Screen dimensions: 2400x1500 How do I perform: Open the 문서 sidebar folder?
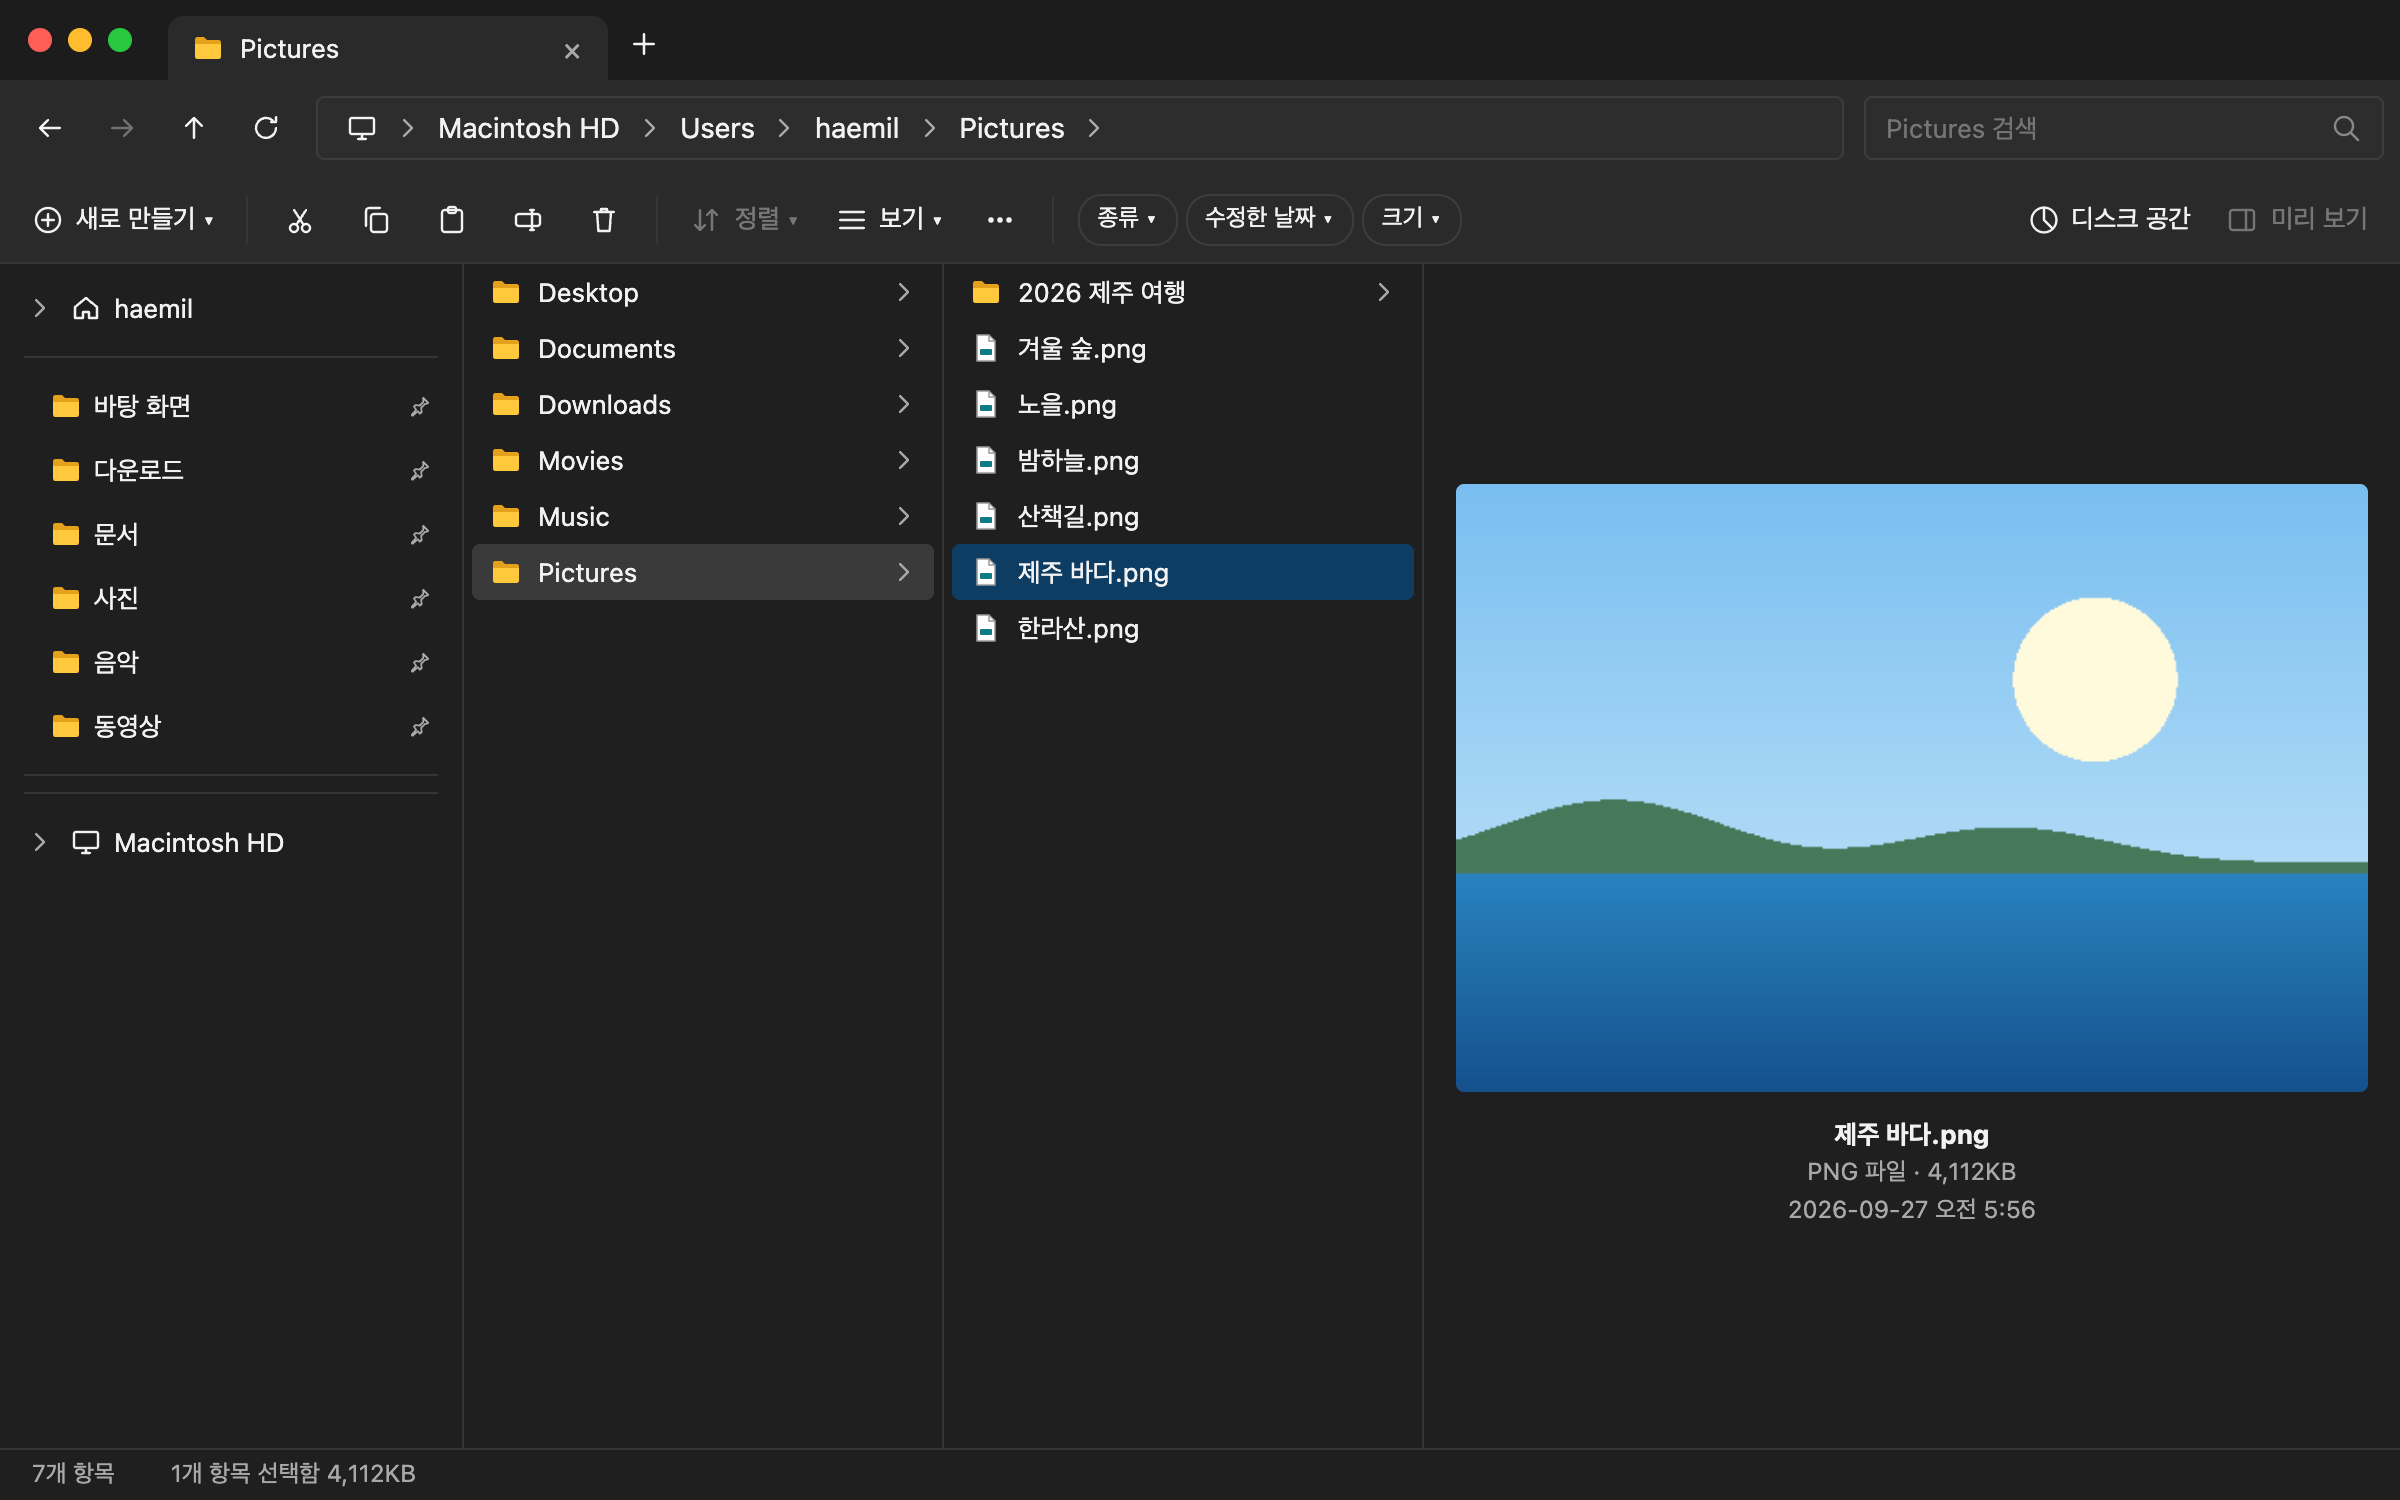pos(230,534)
